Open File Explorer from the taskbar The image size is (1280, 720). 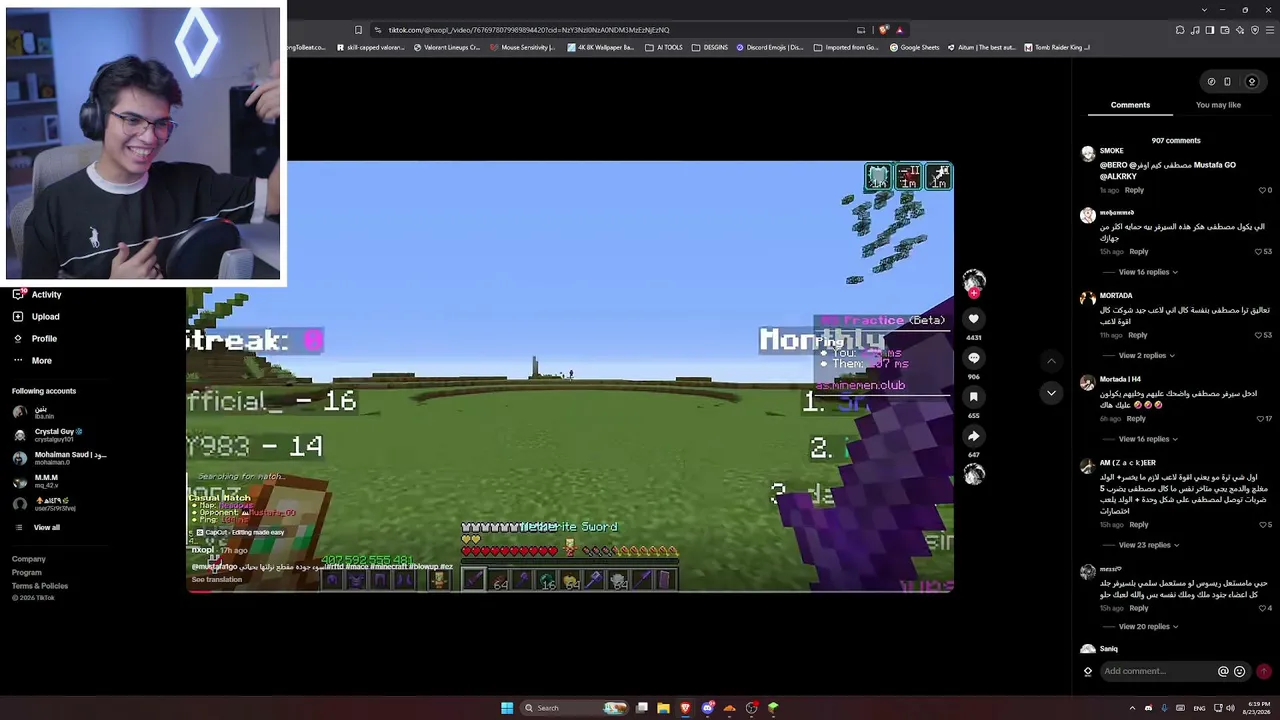(x=663, y=708)
